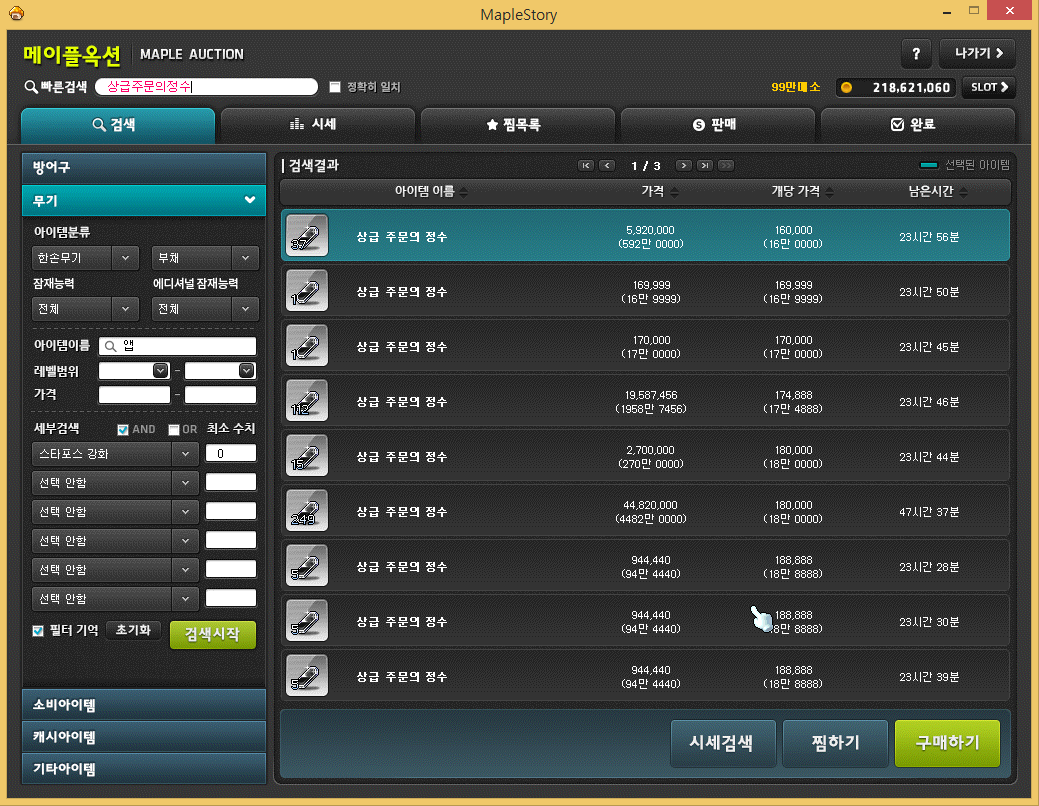Open the 한손무기 item category dropdown
Image resolution: width=1039 pixels, height=806 pixels.
pos(85,257)
